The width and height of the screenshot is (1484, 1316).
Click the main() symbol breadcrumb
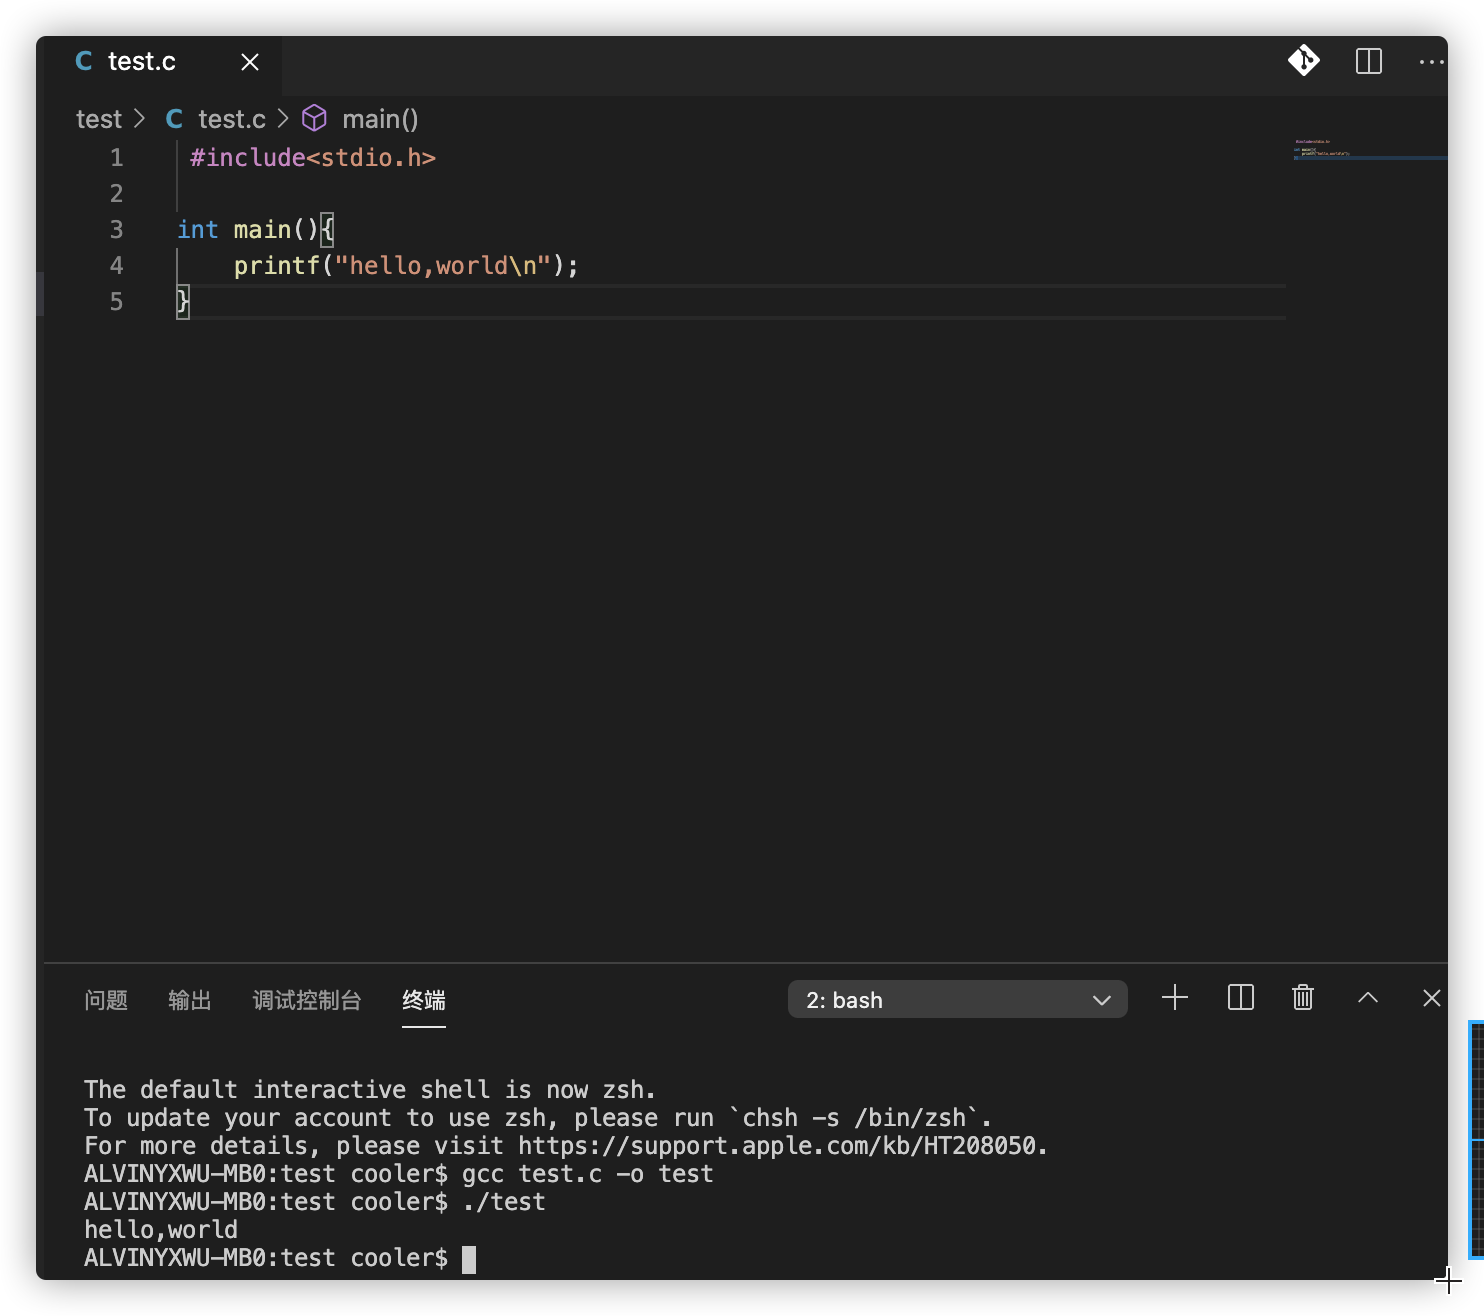[x=380, y=119]
